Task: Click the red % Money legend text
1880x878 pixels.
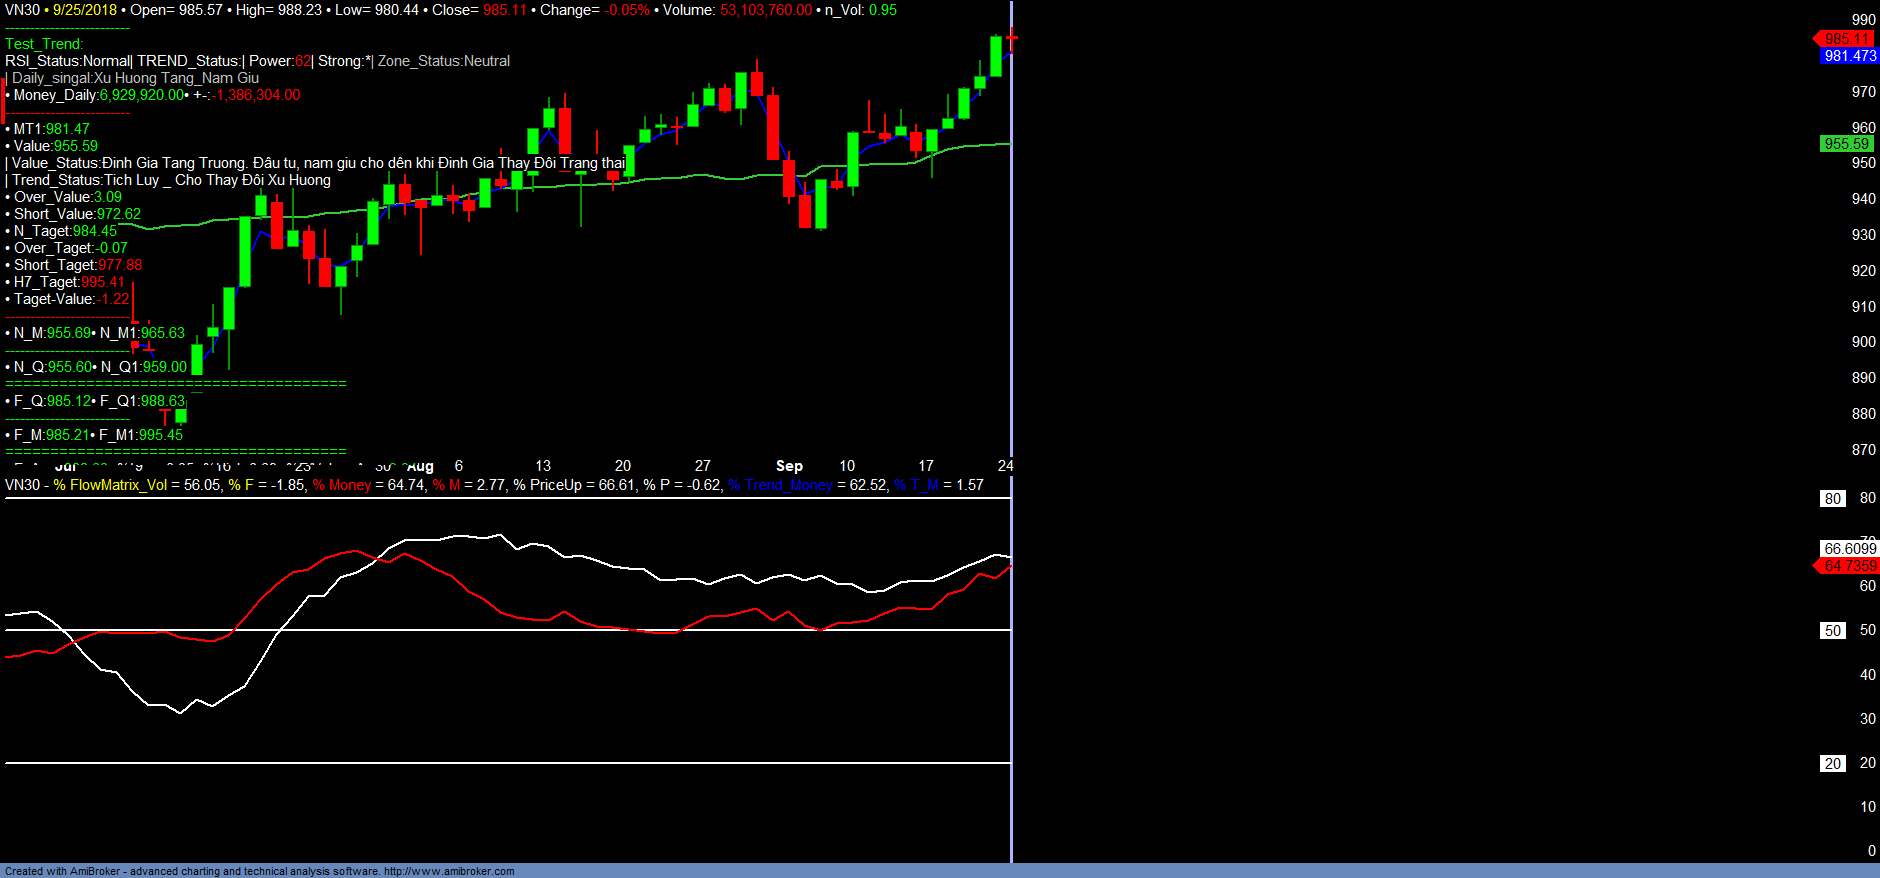Action: click(x=342, y=485)
